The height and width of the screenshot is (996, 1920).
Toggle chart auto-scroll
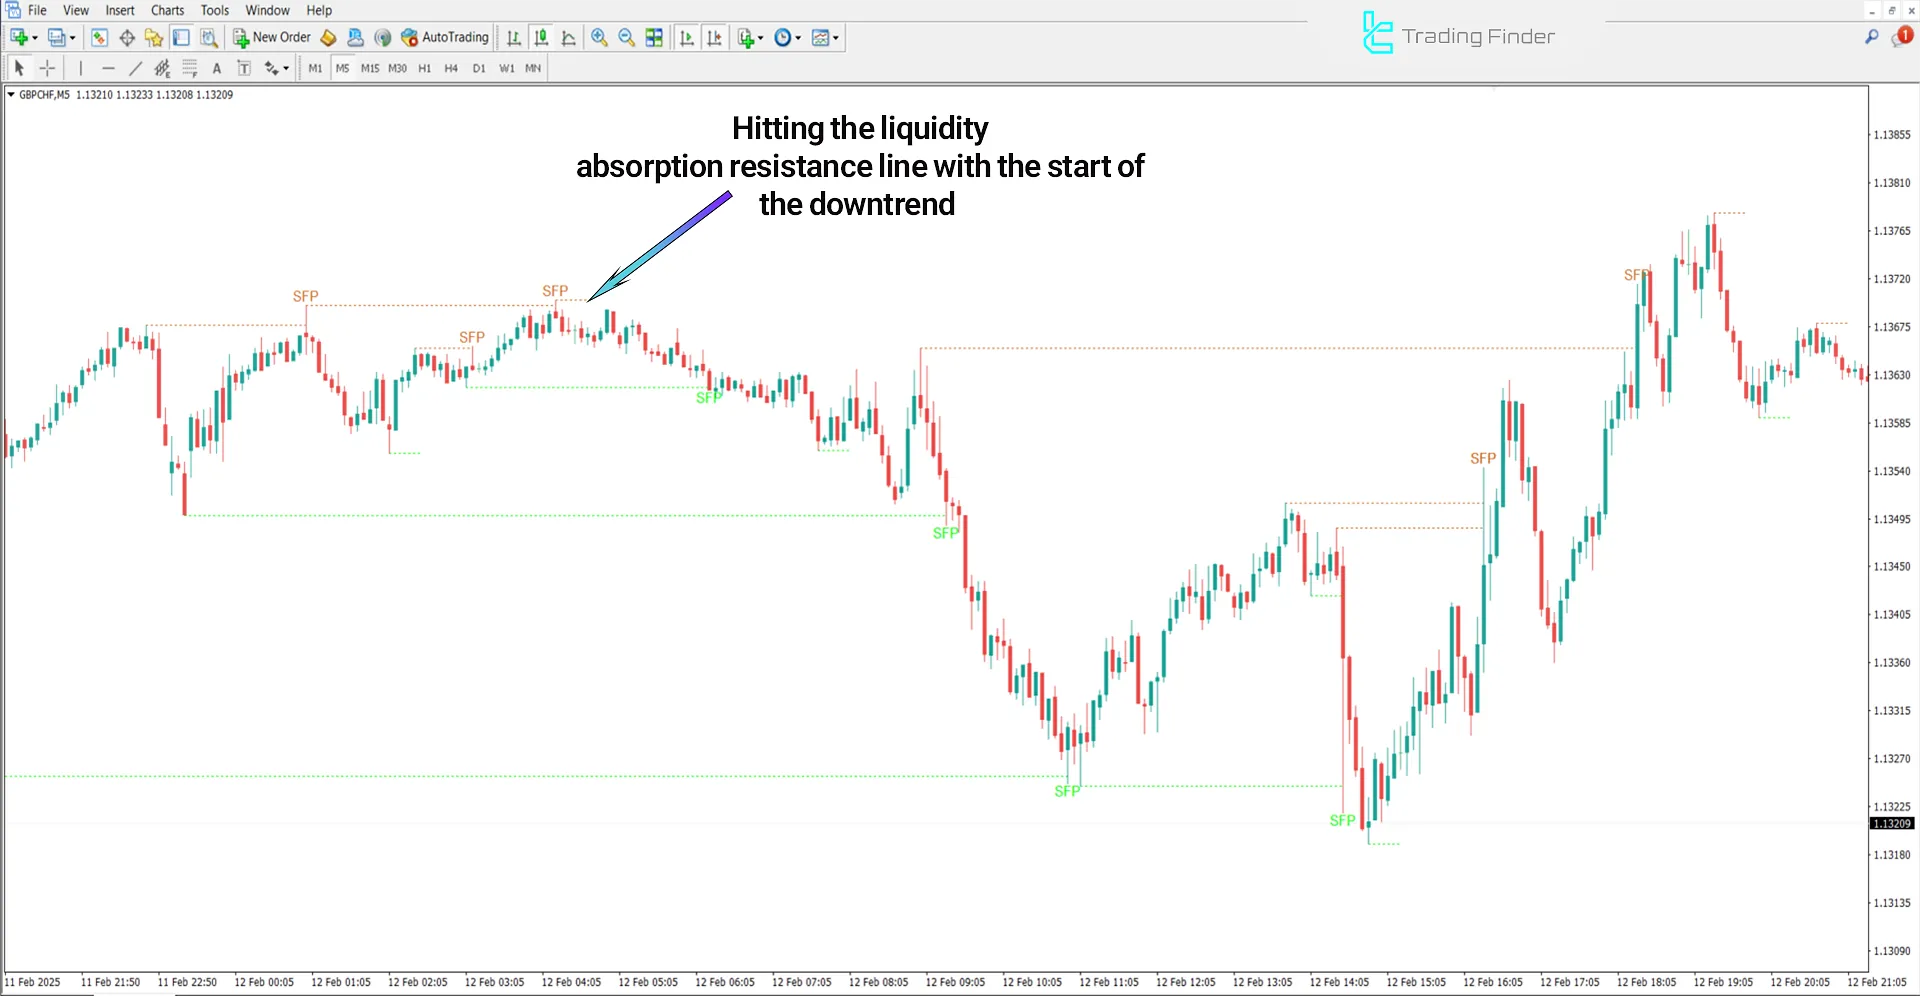[x=687, y=37]
